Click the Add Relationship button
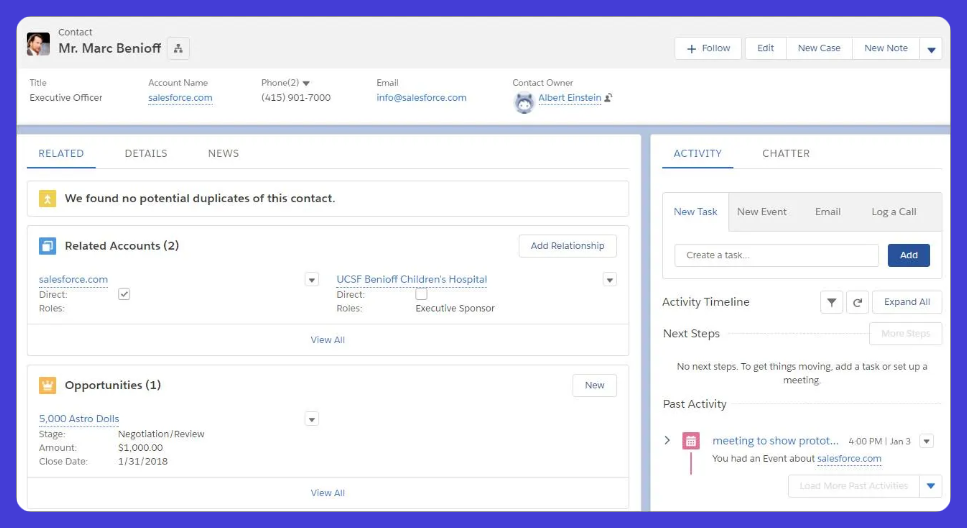Screen dimensions: 967x528 pyautogui.click(x=567, y=245)
